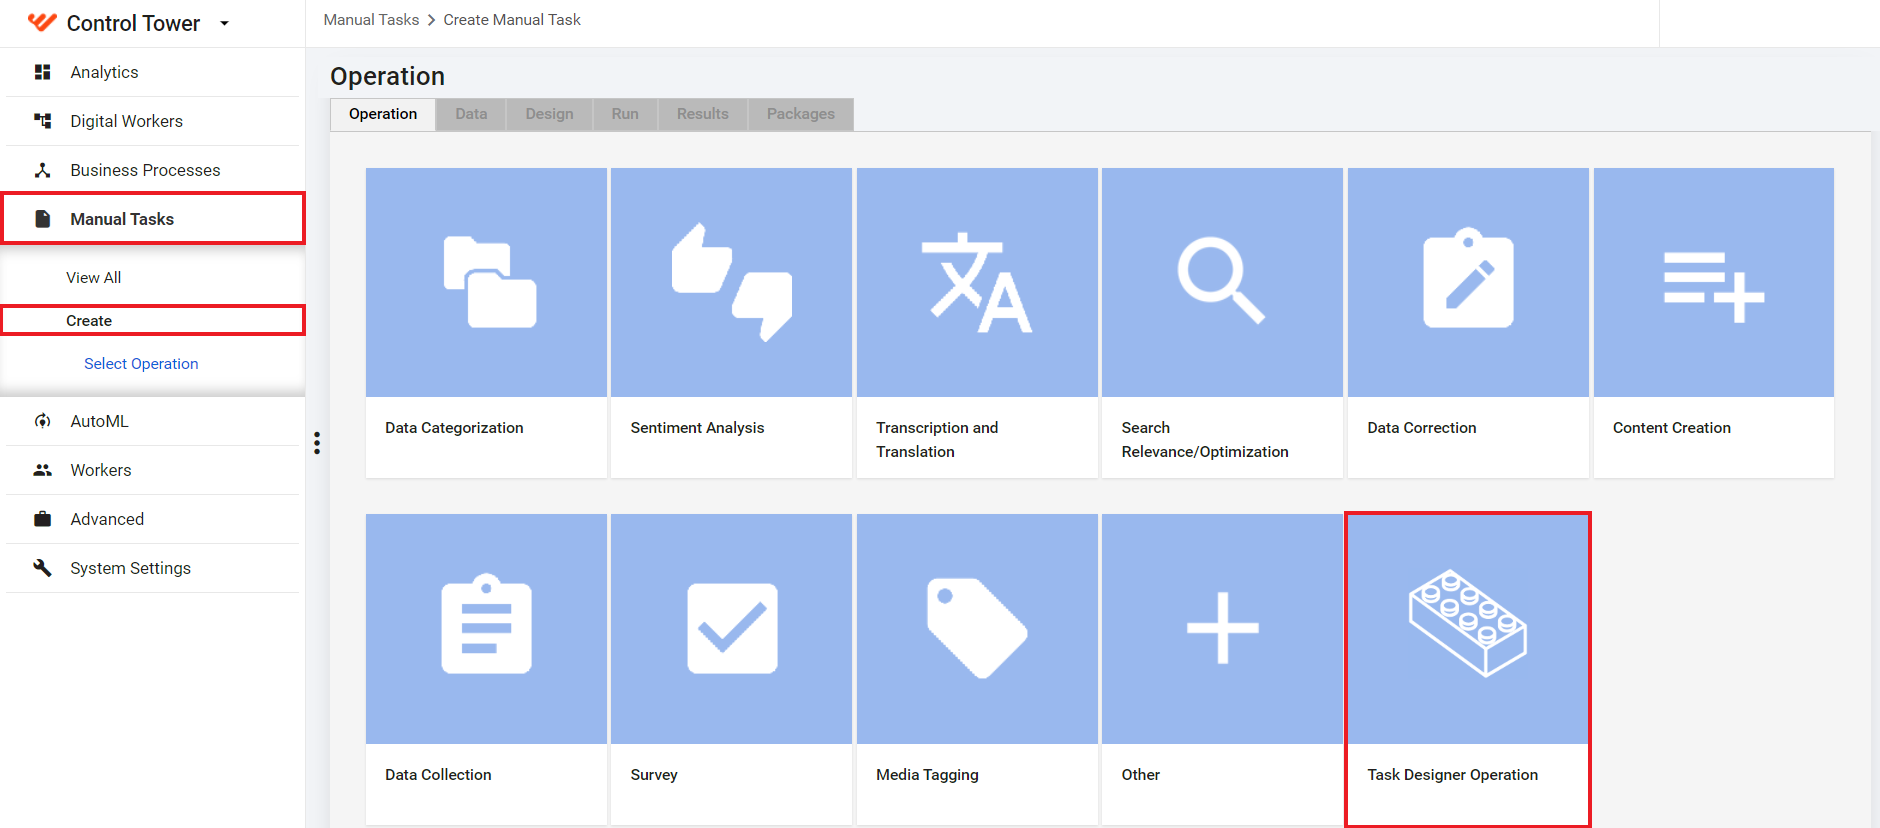1880x828 pixels.
Task: Select the Data Categorization folders icon
Action: click(489, 282)
